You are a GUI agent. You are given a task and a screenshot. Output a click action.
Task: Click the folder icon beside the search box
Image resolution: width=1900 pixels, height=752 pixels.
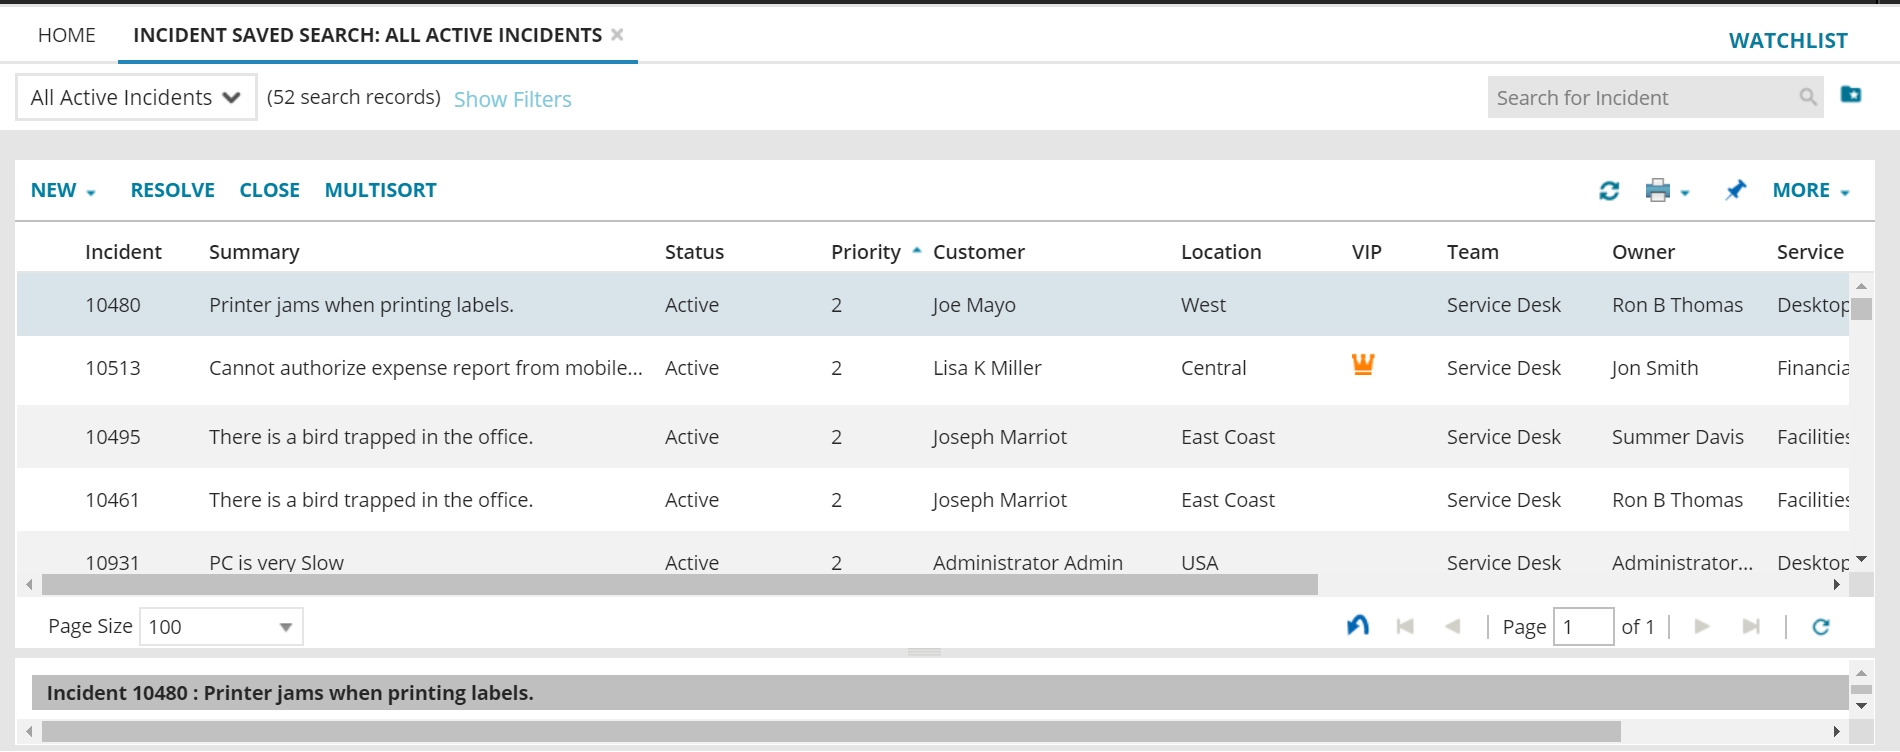coord(1851,94)
